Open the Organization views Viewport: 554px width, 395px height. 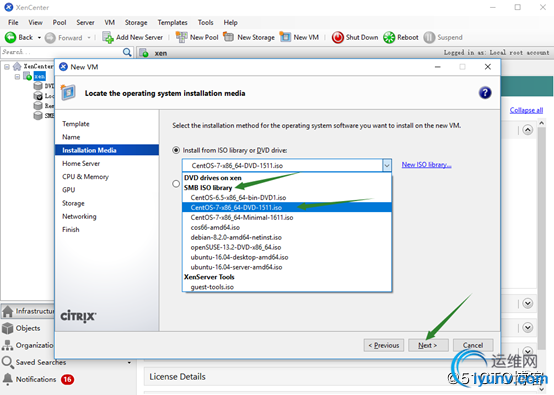pyautogui.click(x=28, y=345)
